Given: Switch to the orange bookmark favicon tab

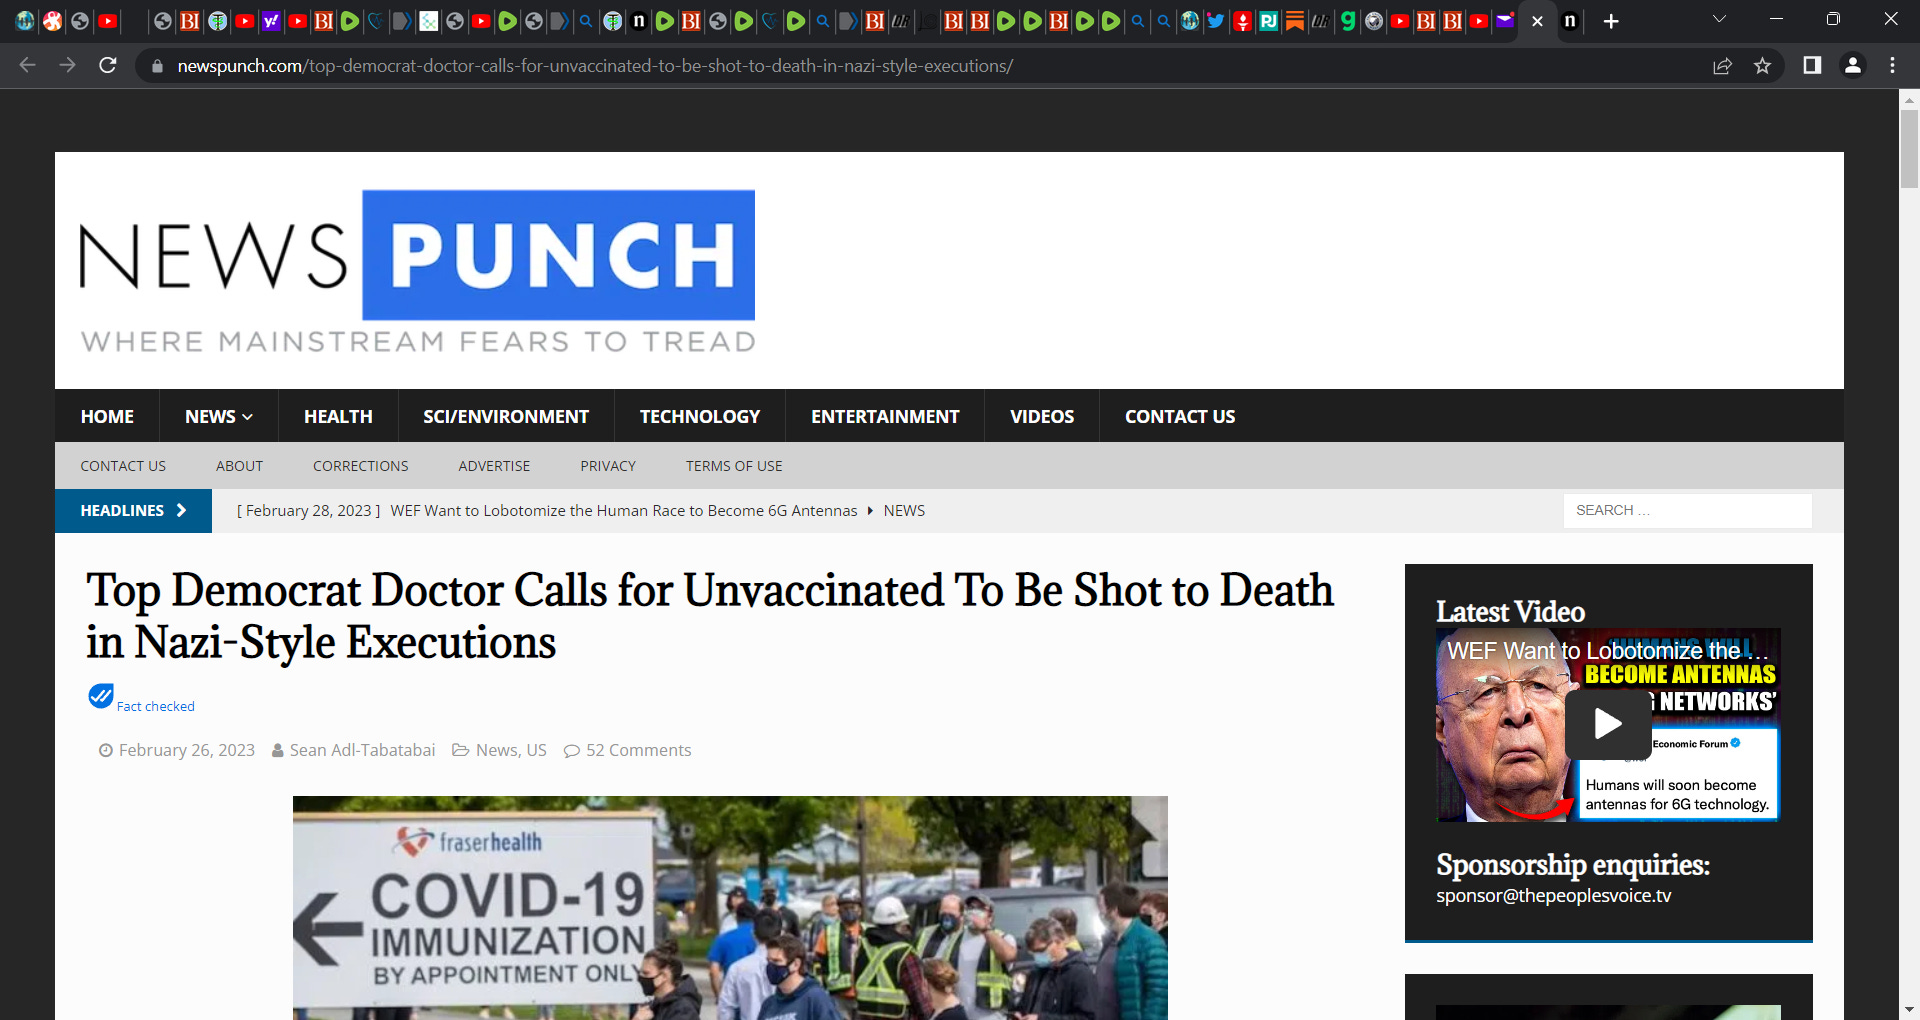Looking at the screenshot, I should click(1294, 21).
